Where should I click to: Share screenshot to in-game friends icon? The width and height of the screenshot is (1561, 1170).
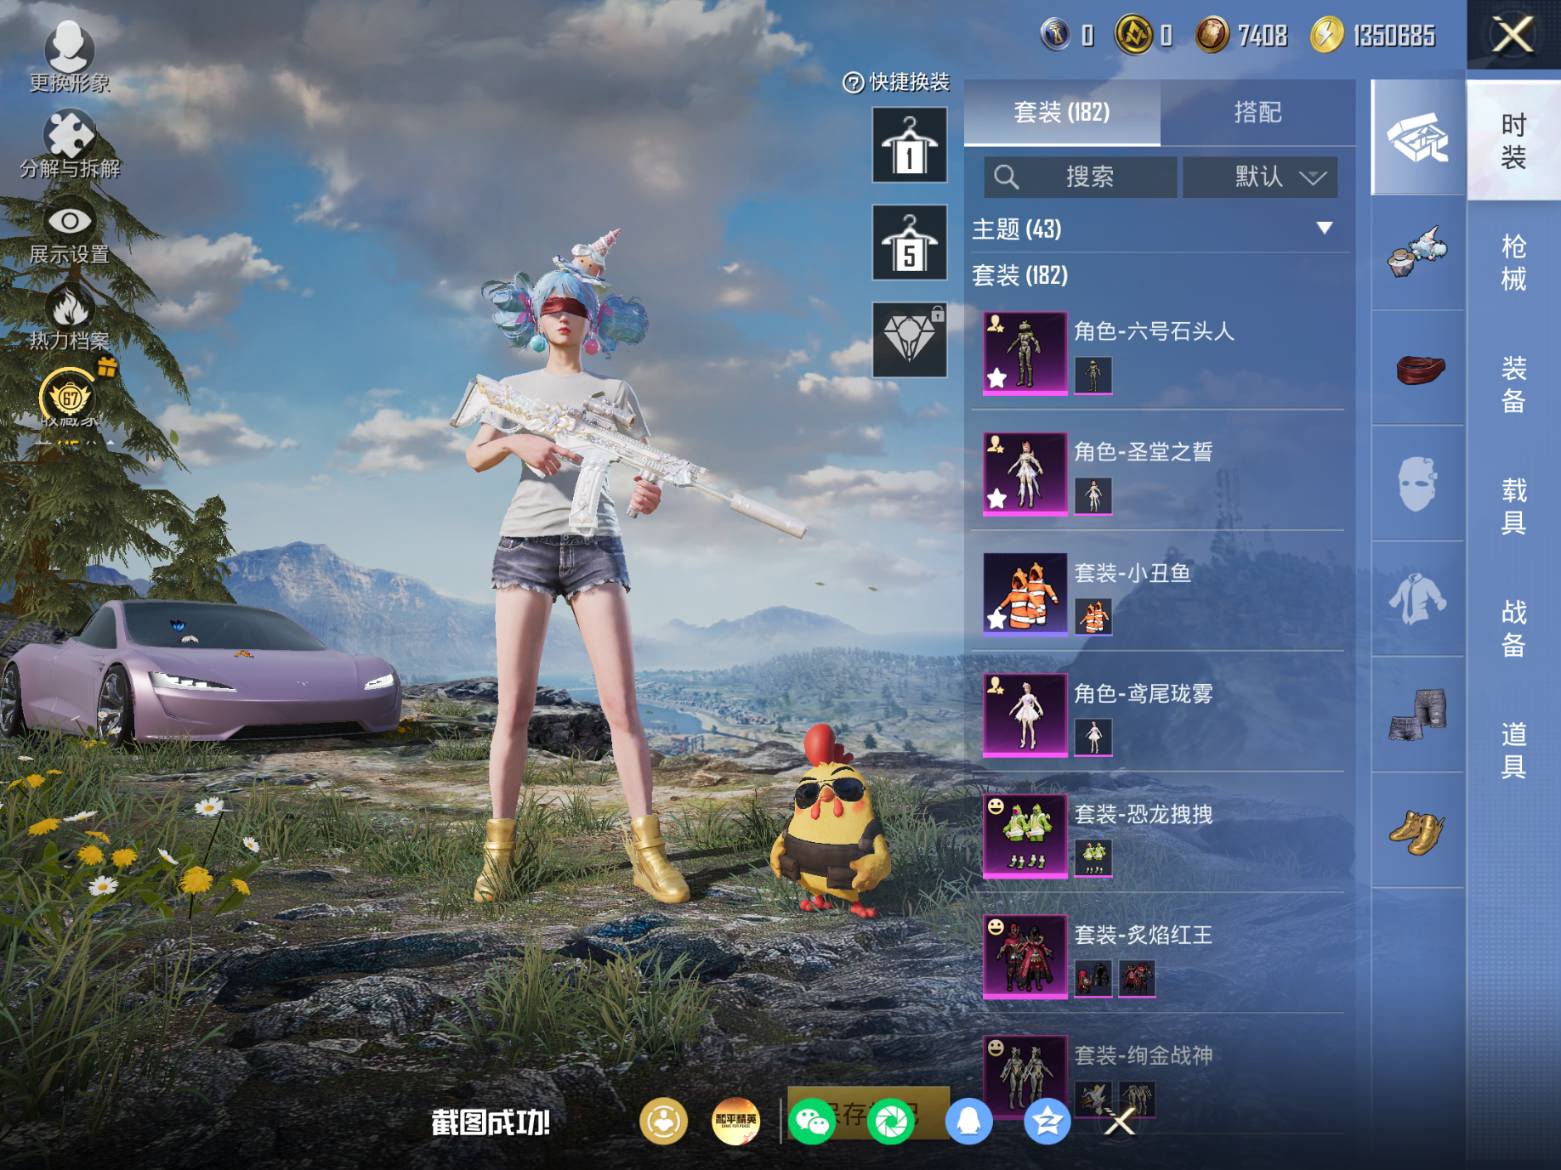[x=663, y=1121]
